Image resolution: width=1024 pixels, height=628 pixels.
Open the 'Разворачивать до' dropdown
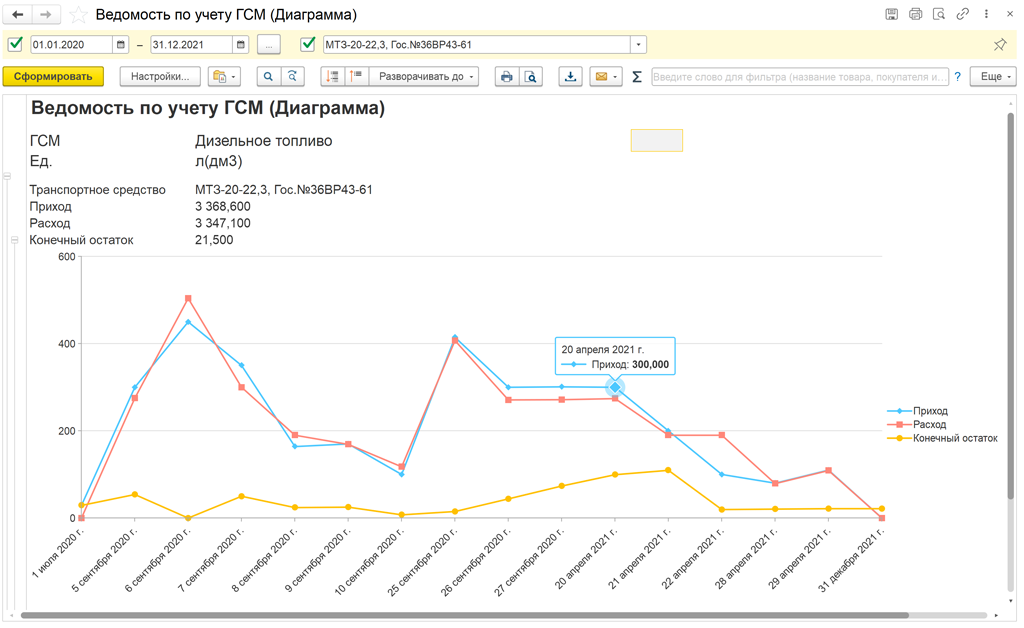pos(427,77)
